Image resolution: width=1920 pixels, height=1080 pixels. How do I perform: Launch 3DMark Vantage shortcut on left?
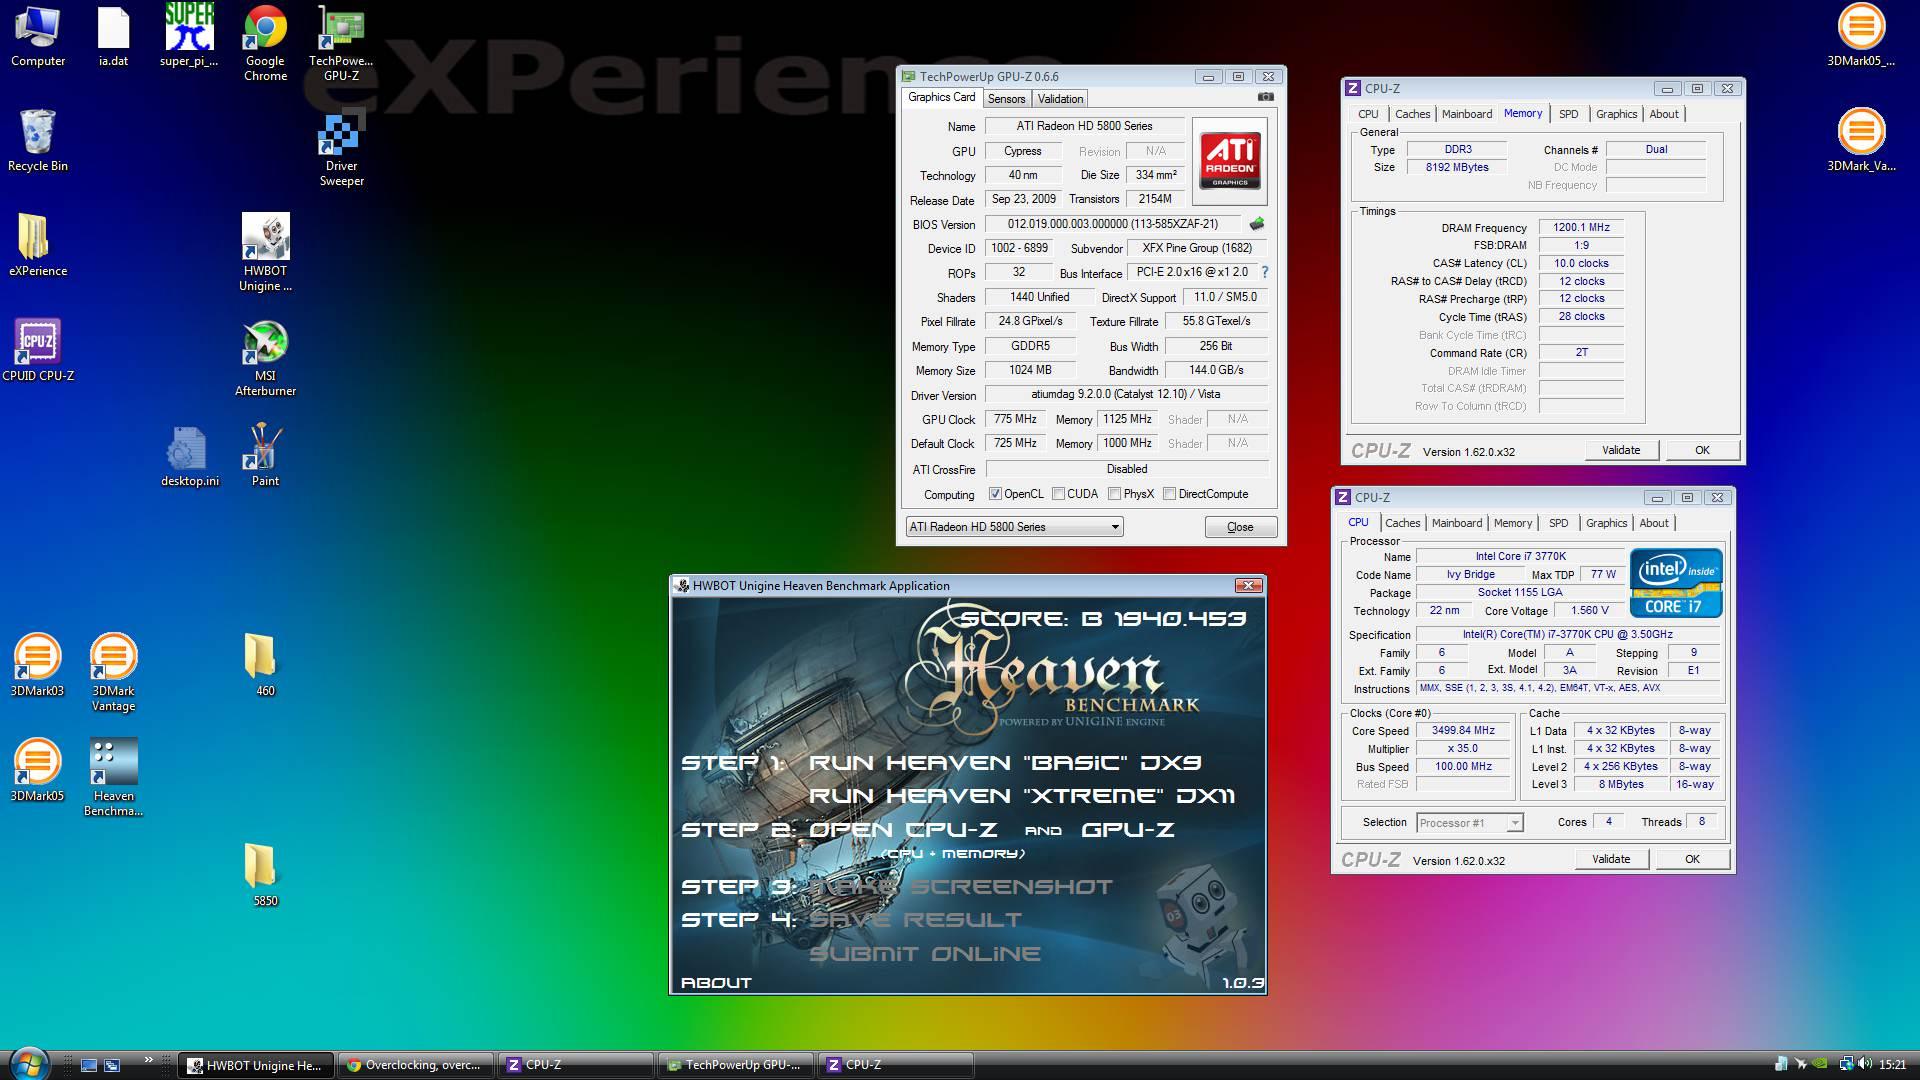[113, 672]
